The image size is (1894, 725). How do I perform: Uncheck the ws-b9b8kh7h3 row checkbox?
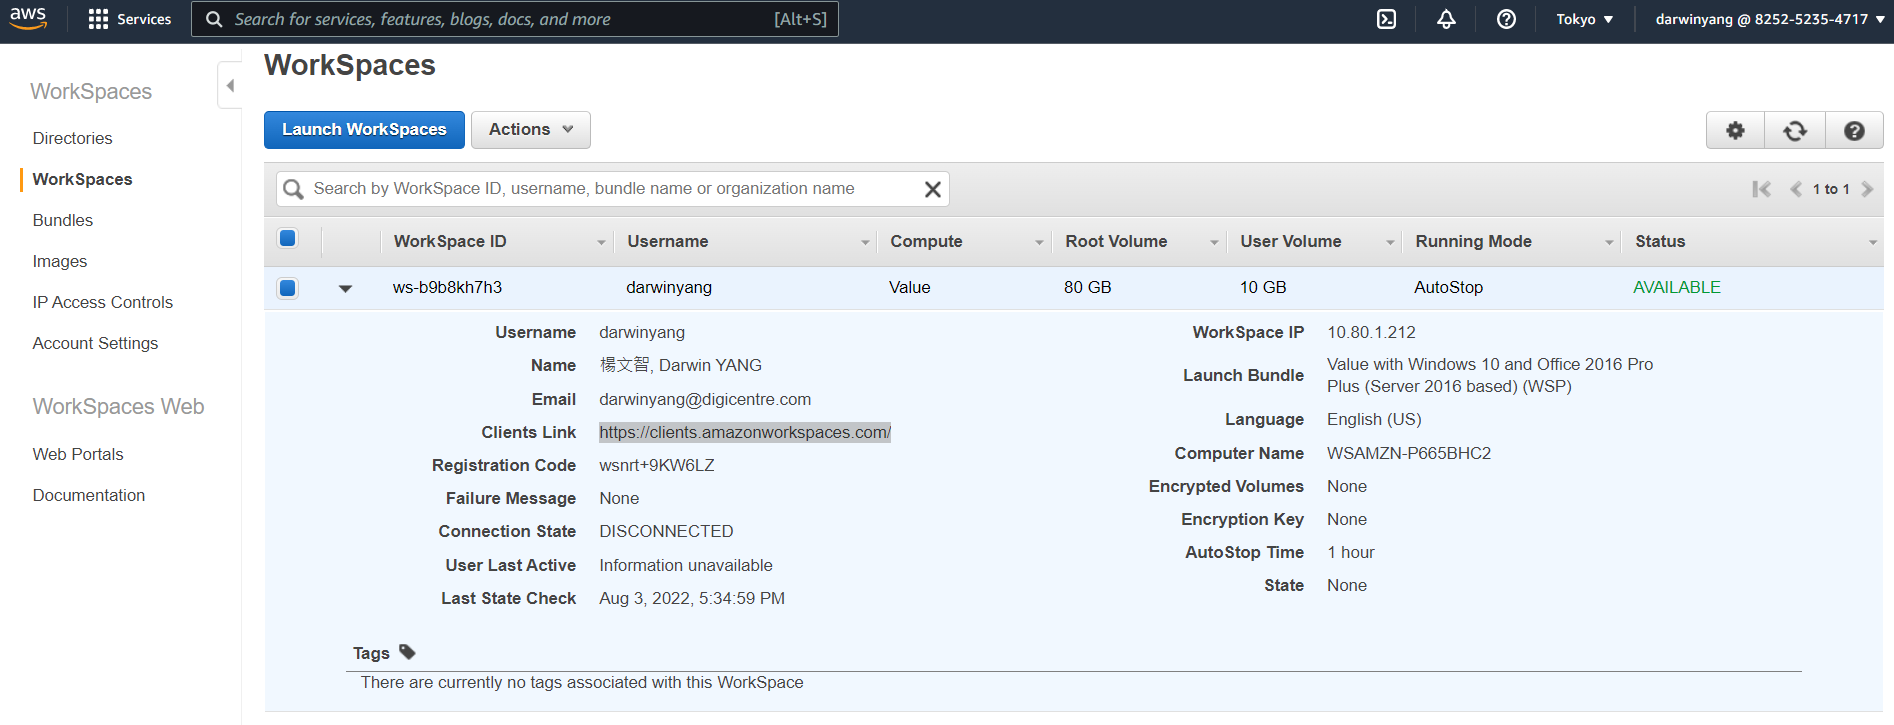288,288
